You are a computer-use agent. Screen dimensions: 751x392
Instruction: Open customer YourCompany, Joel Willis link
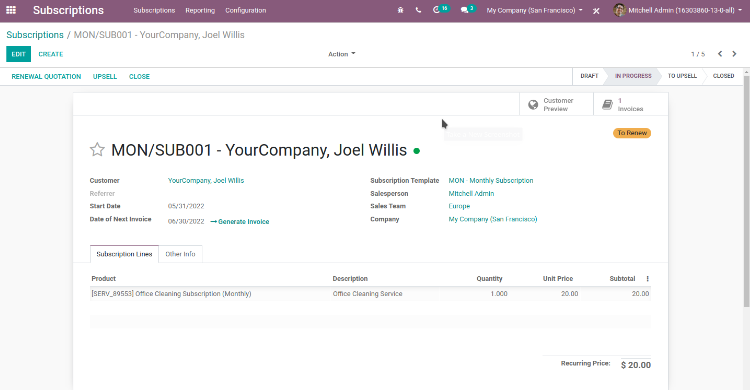coord(206,181)
